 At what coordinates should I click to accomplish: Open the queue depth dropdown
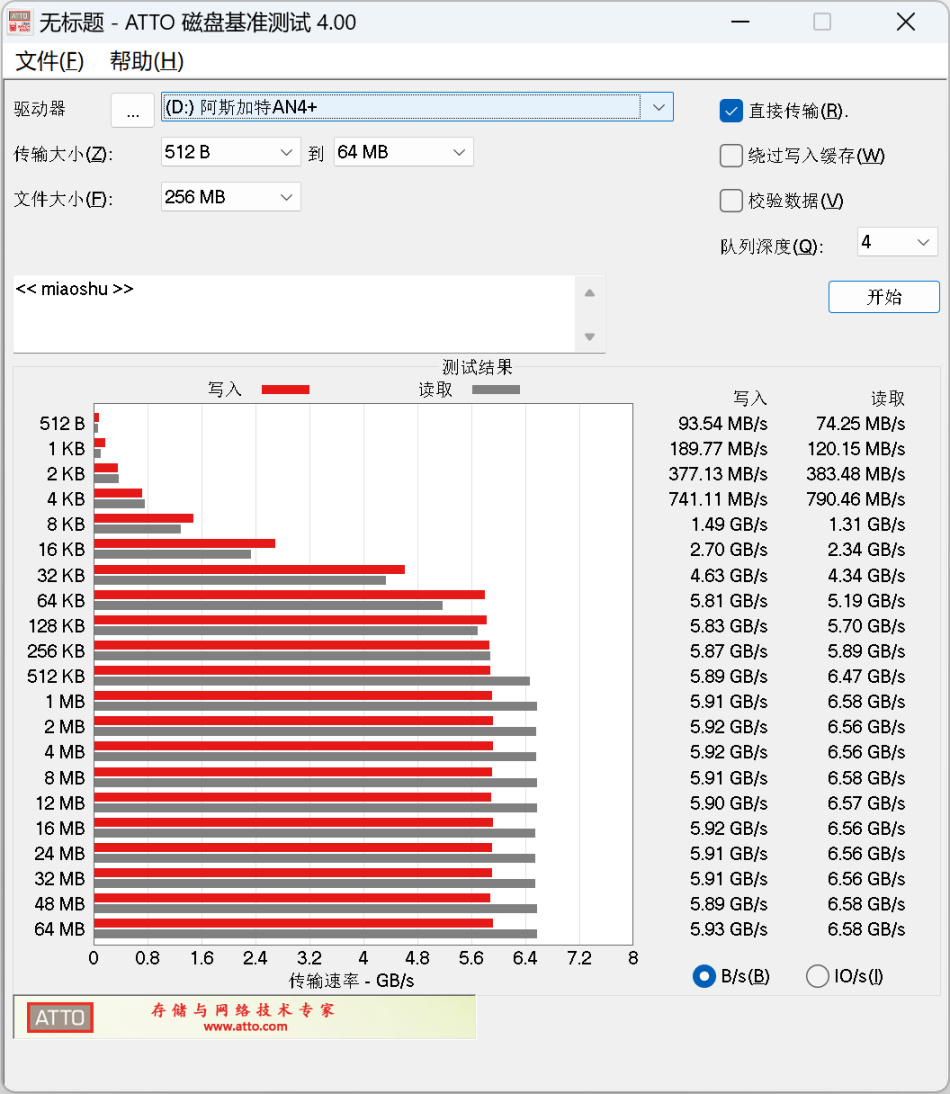tap(897, 242)
